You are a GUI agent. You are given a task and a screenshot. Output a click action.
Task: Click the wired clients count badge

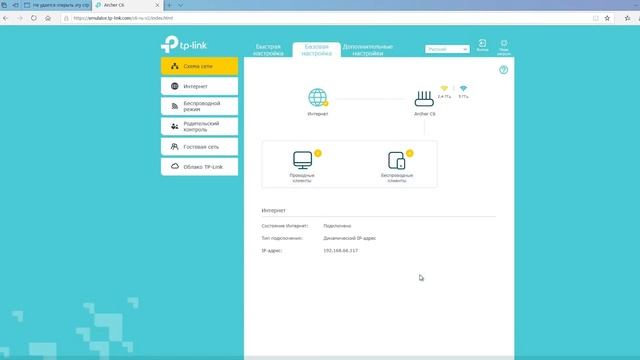coord(318,153)
